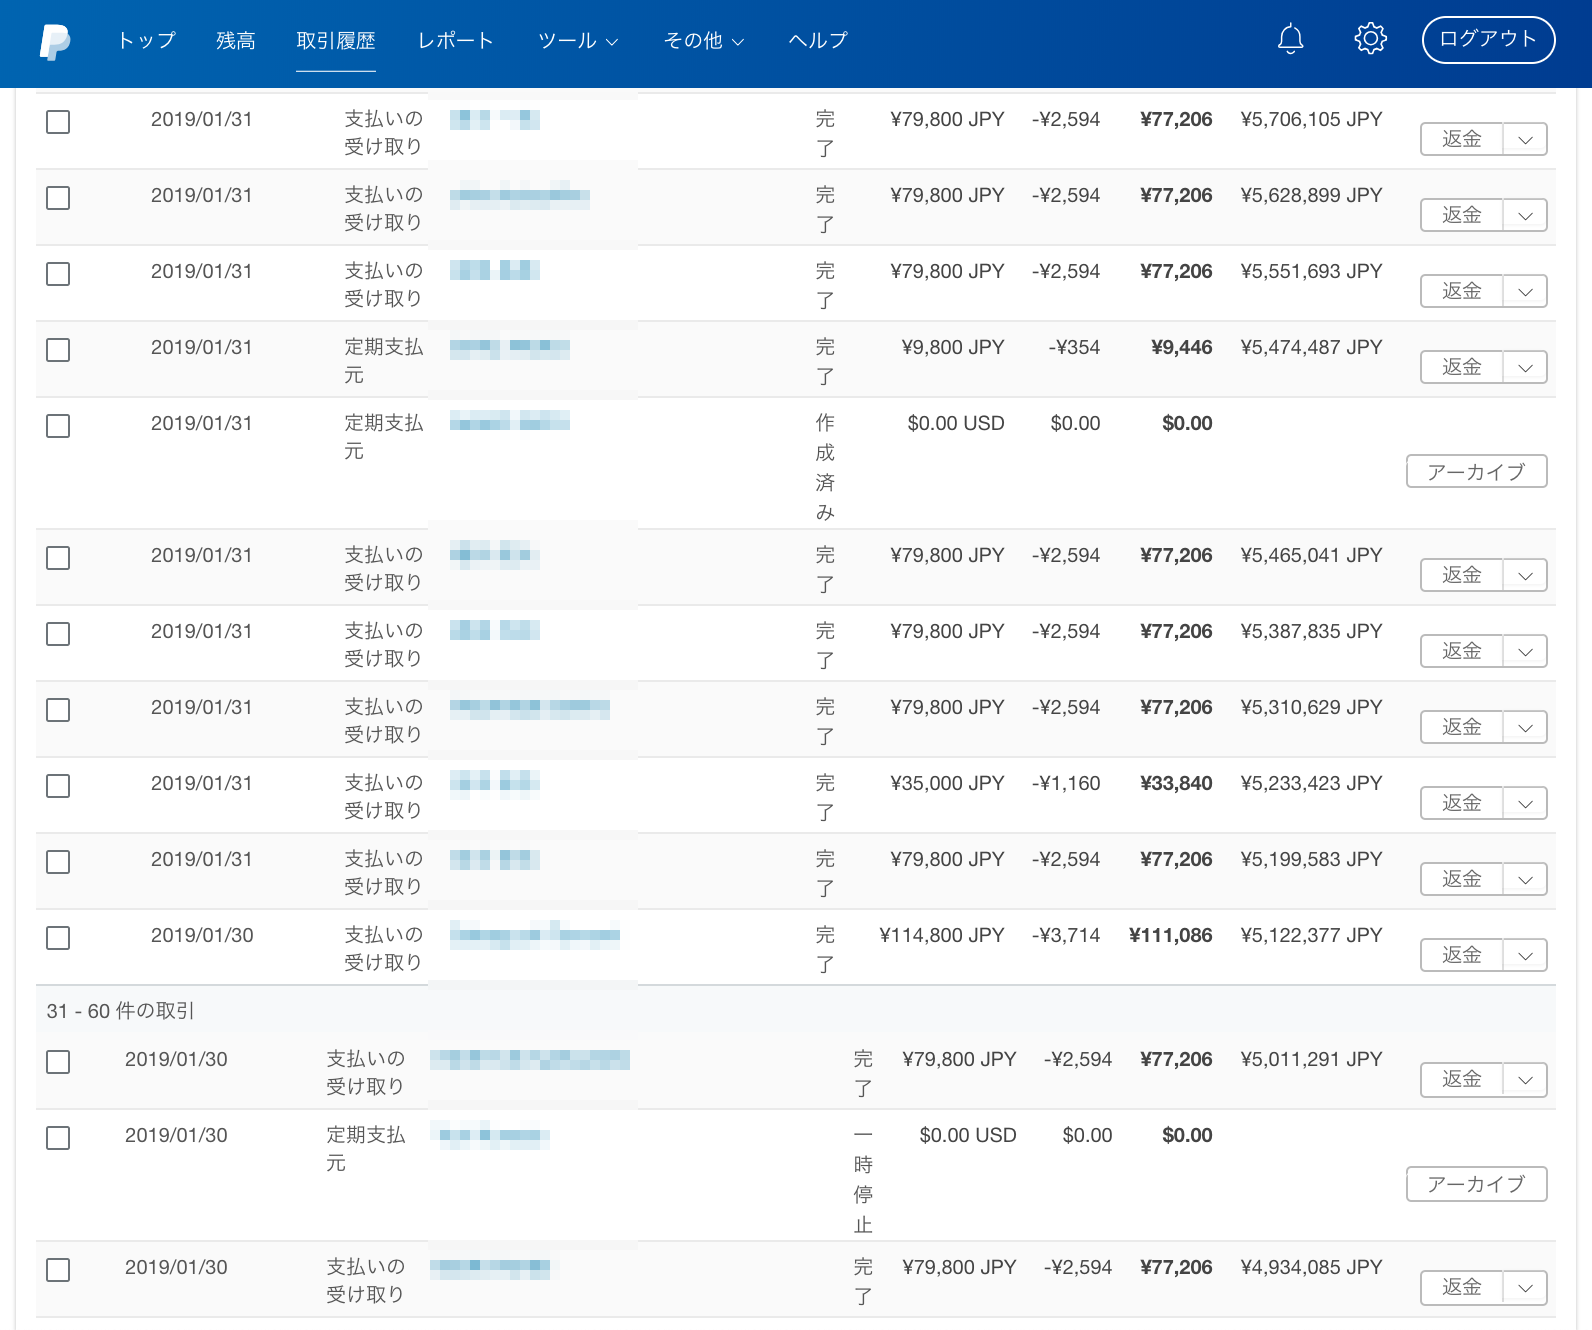The height and width of the screenshot is (1330, 1592).
Task: Click the -¥3,714 fee value
Action: [1066, 935]
